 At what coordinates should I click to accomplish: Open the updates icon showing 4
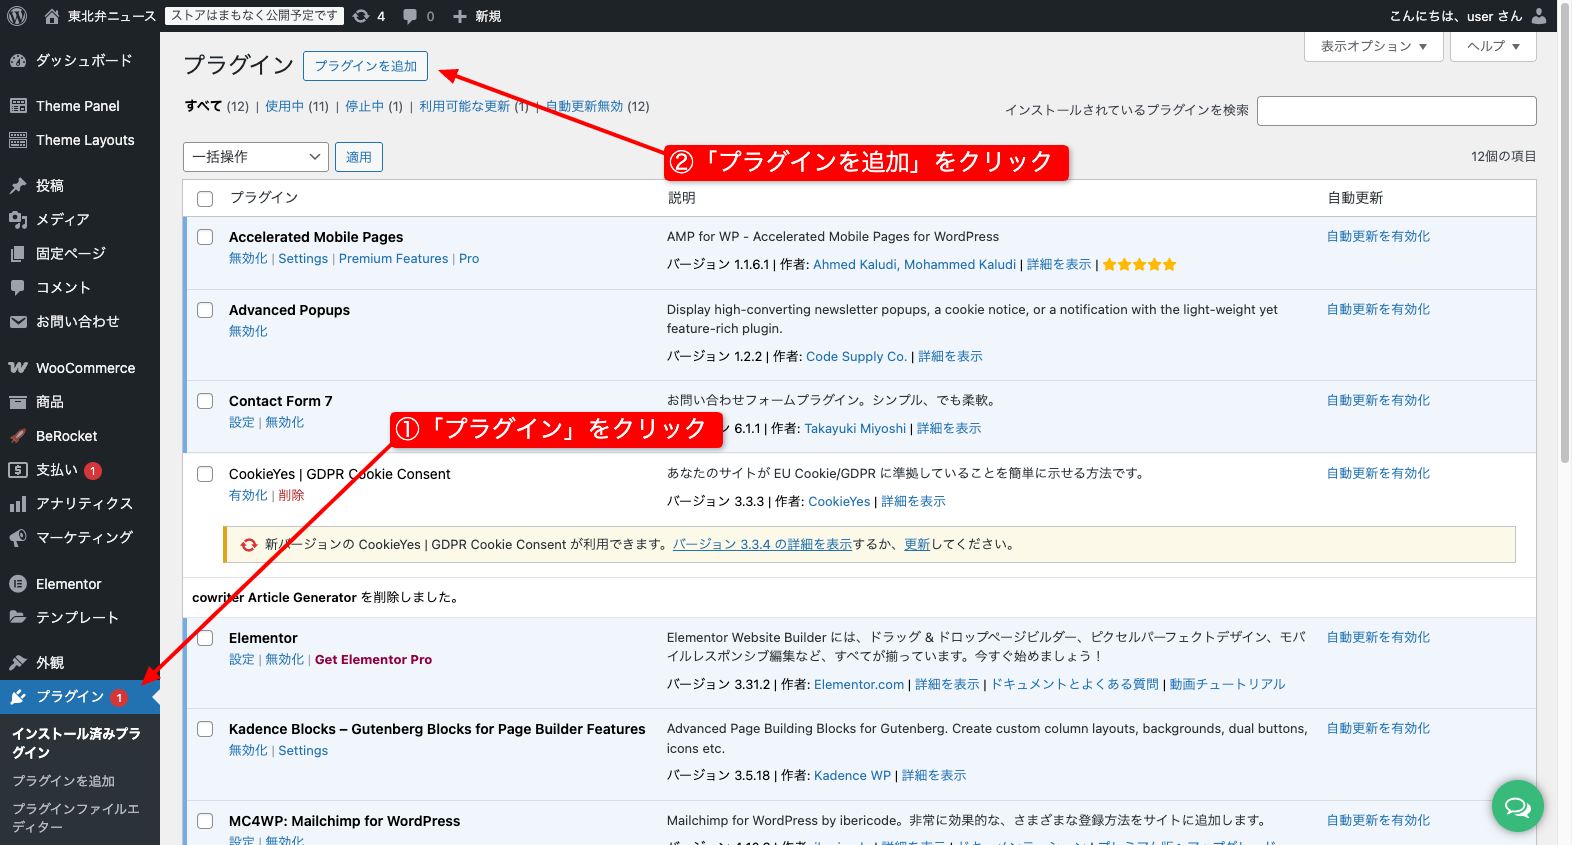tap(361, 16)
